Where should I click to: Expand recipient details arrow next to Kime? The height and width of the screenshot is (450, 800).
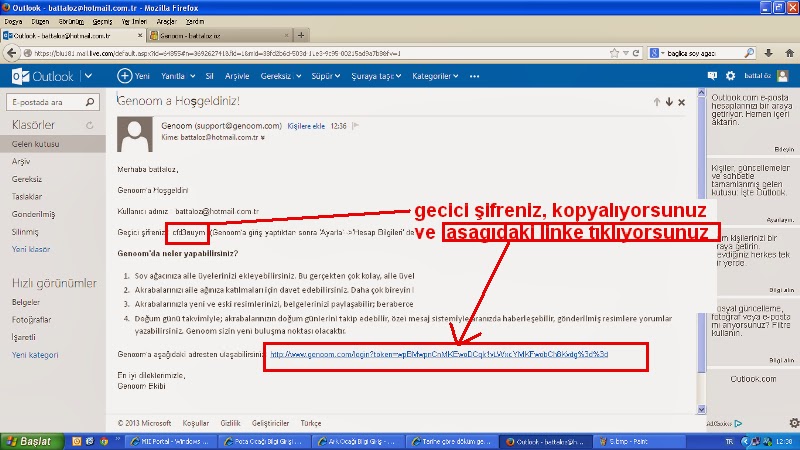[263, 138]
